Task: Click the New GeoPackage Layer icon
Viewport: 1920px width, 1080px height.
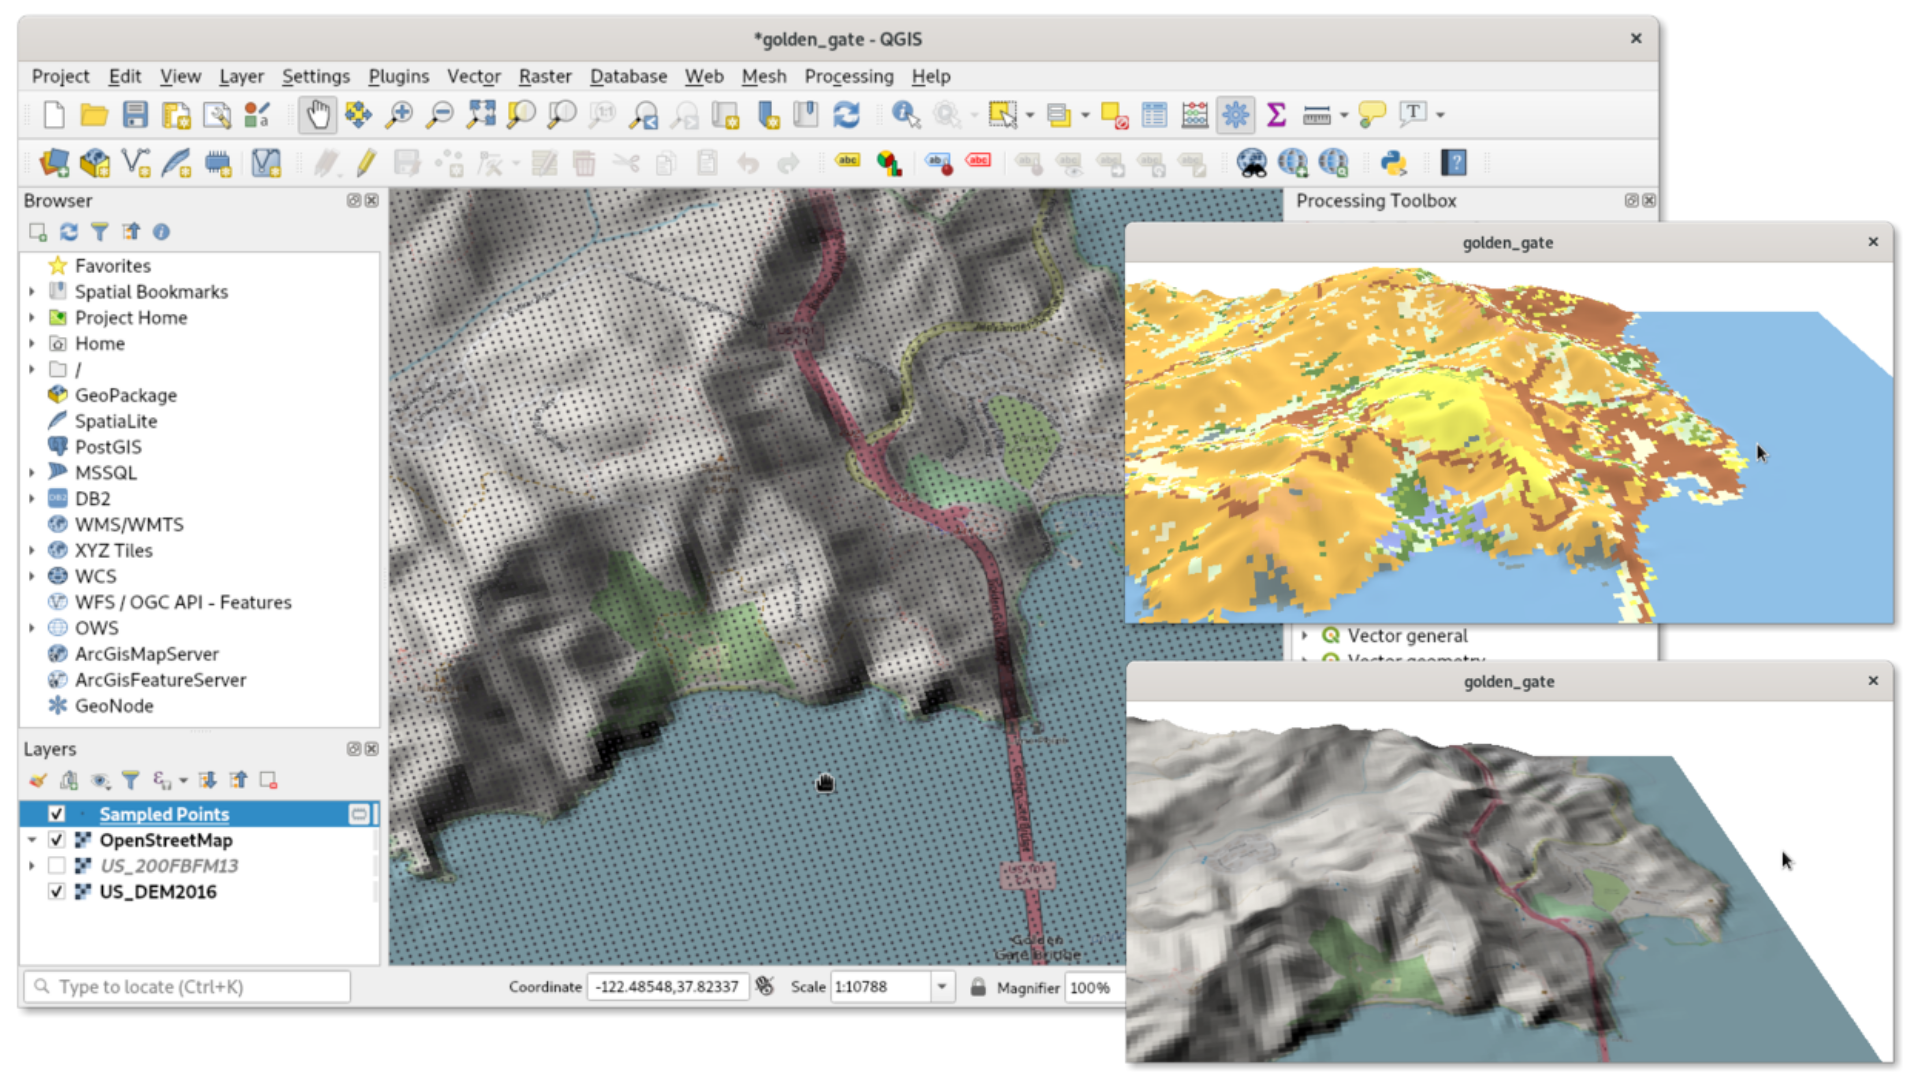Action: (x=95, y=163)
